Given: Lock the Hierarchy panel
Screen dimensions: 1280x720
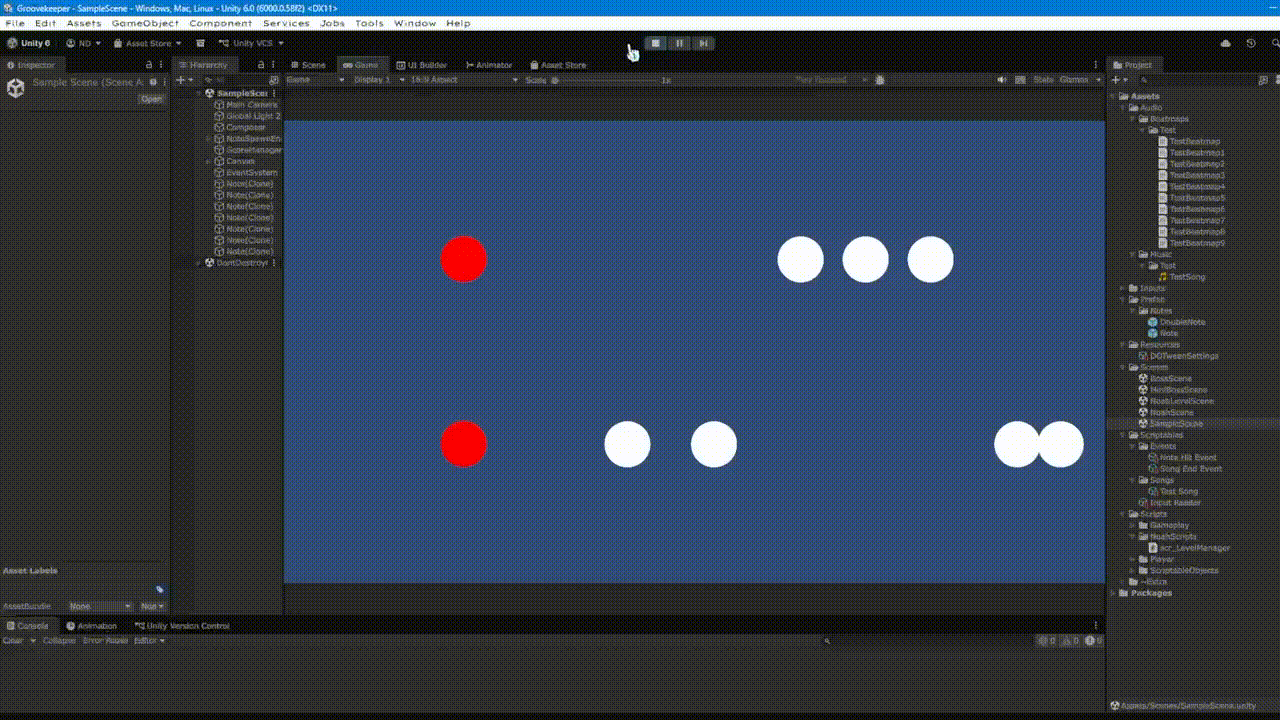Looking at the screenshot, I should tap(262, 65).
